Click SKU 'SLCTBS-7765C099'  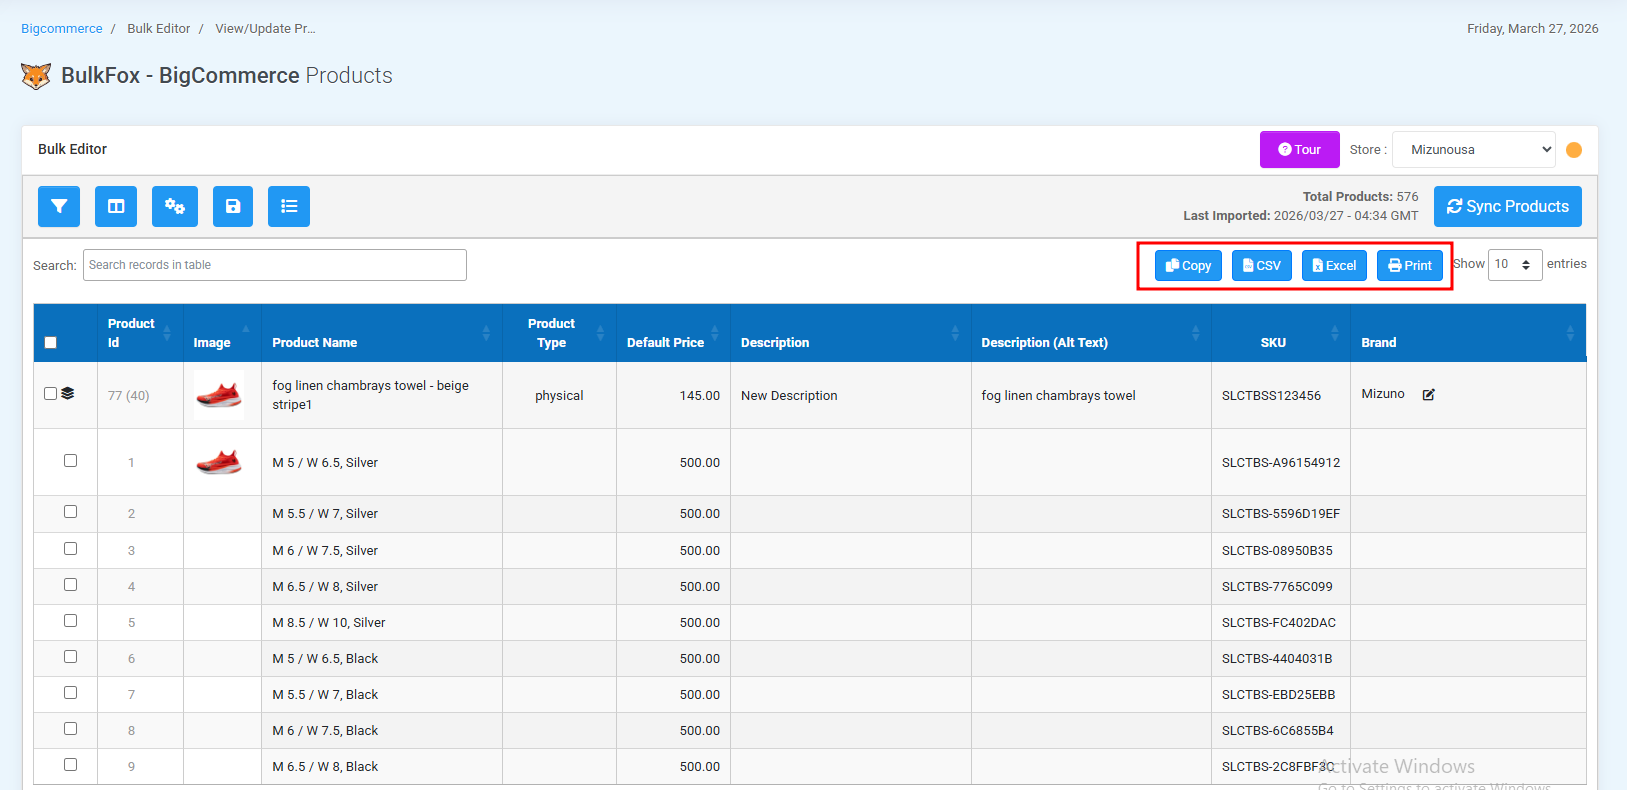point(1277,587)
